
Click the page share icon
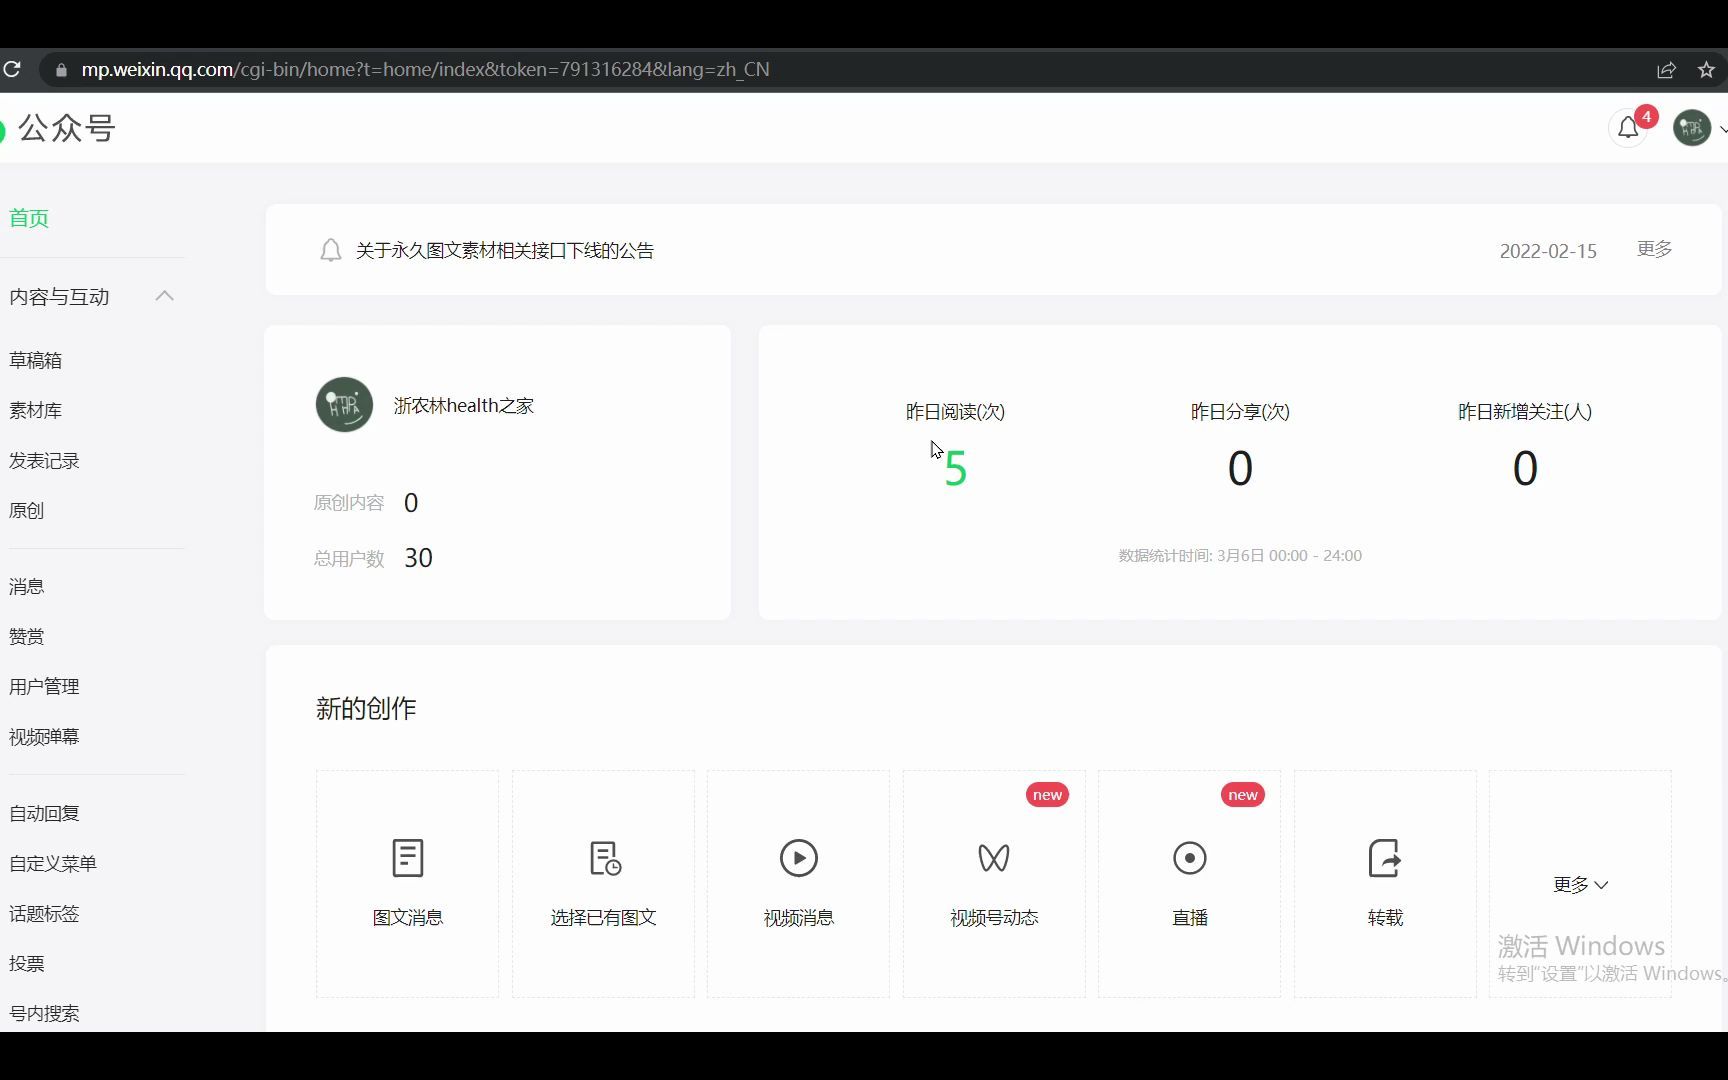[1665, 69]
